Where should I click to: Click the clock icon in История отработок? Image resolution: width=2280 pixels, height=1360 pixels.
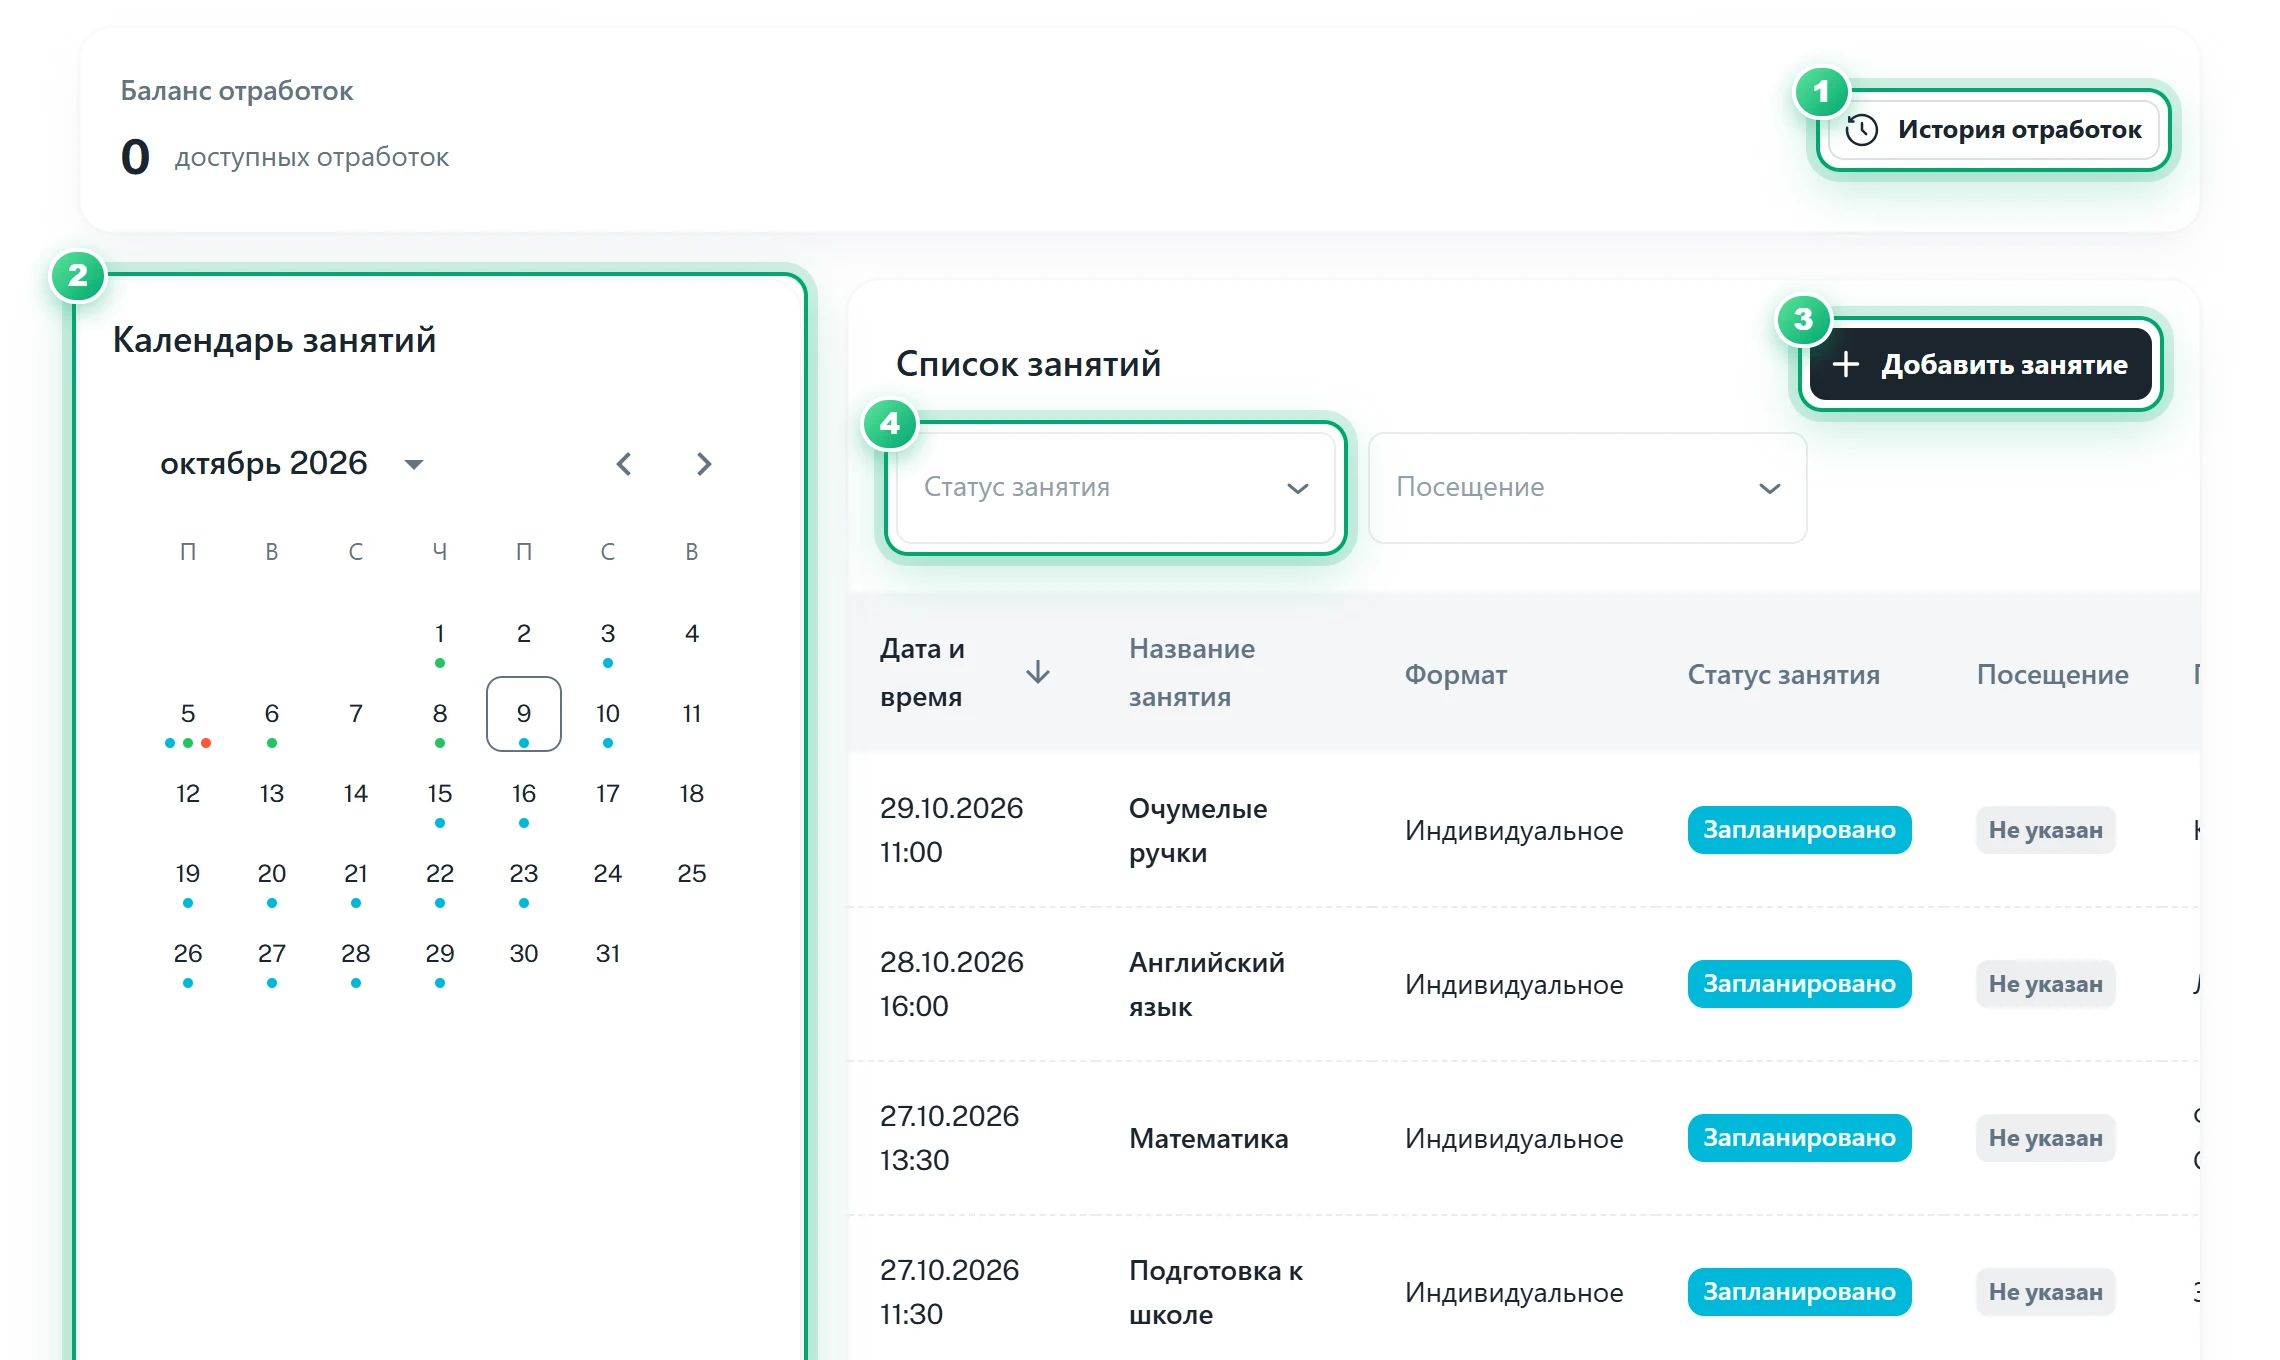tap(1861, 130)
